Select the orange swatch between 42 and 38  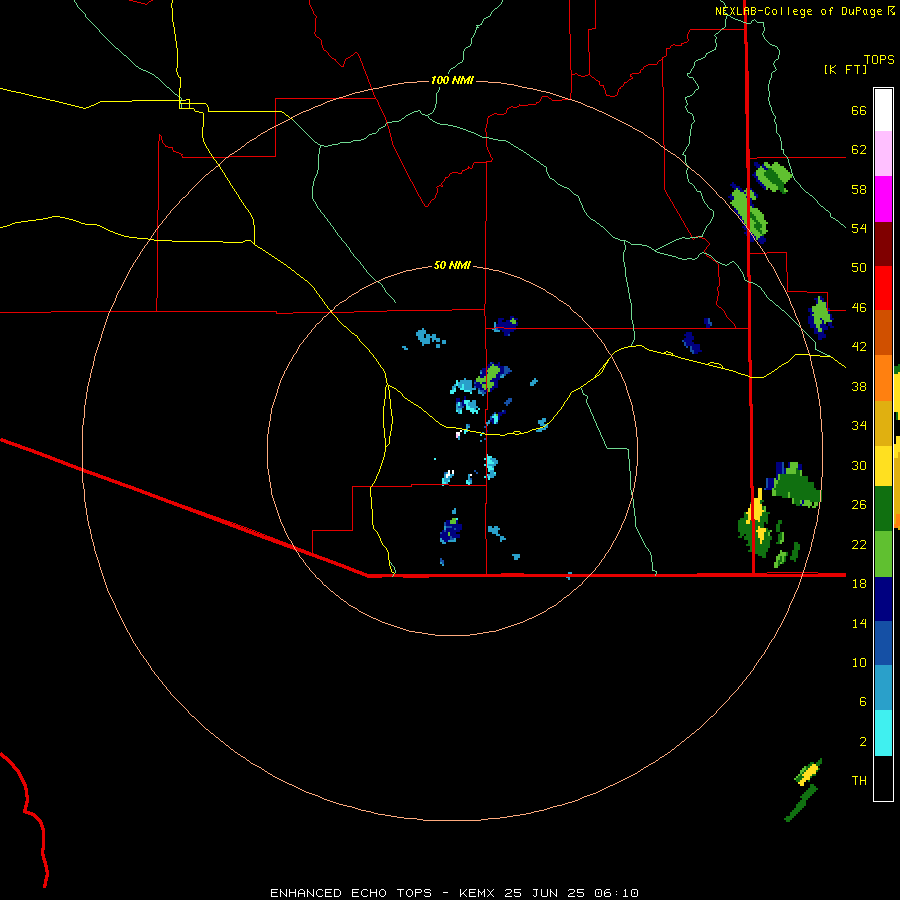click(883, 378)
